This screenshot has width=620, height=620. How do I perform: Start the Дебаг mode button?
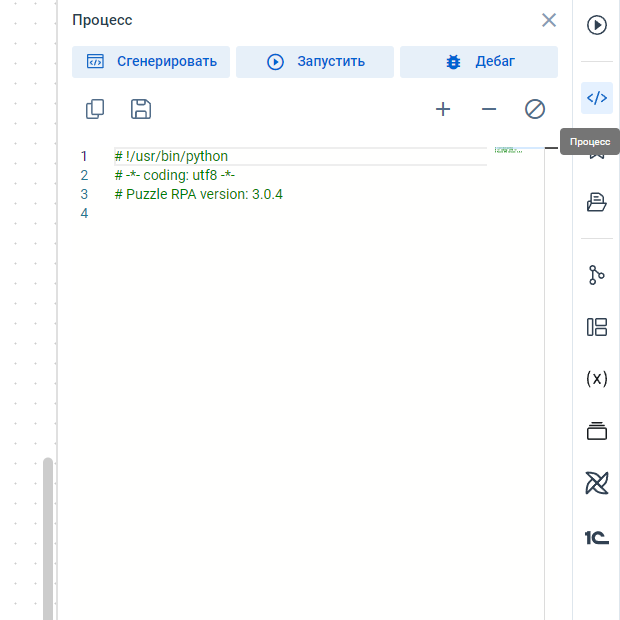tap(479, 62)
